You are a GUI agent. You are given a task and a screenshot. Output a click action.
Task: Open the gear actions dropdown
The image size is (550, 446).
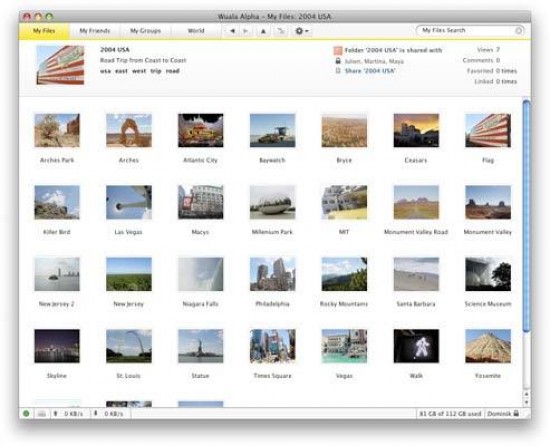pos(302,31)
